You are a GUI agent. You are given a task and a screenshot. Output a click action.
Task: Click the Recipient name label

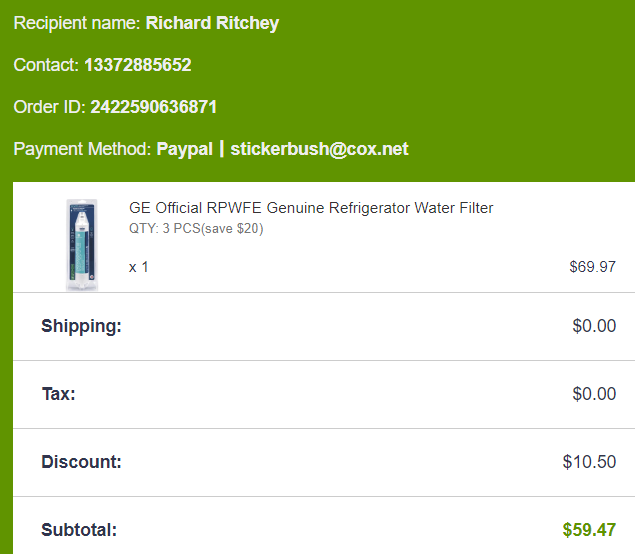pos(77,23)
